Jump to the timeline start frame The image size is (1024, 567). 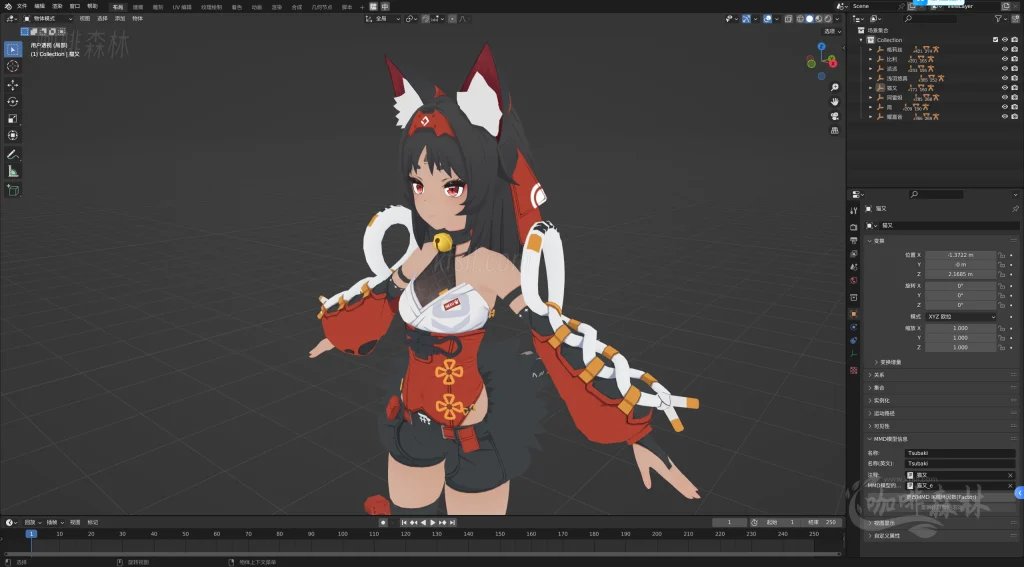click(x=404, y=523)
